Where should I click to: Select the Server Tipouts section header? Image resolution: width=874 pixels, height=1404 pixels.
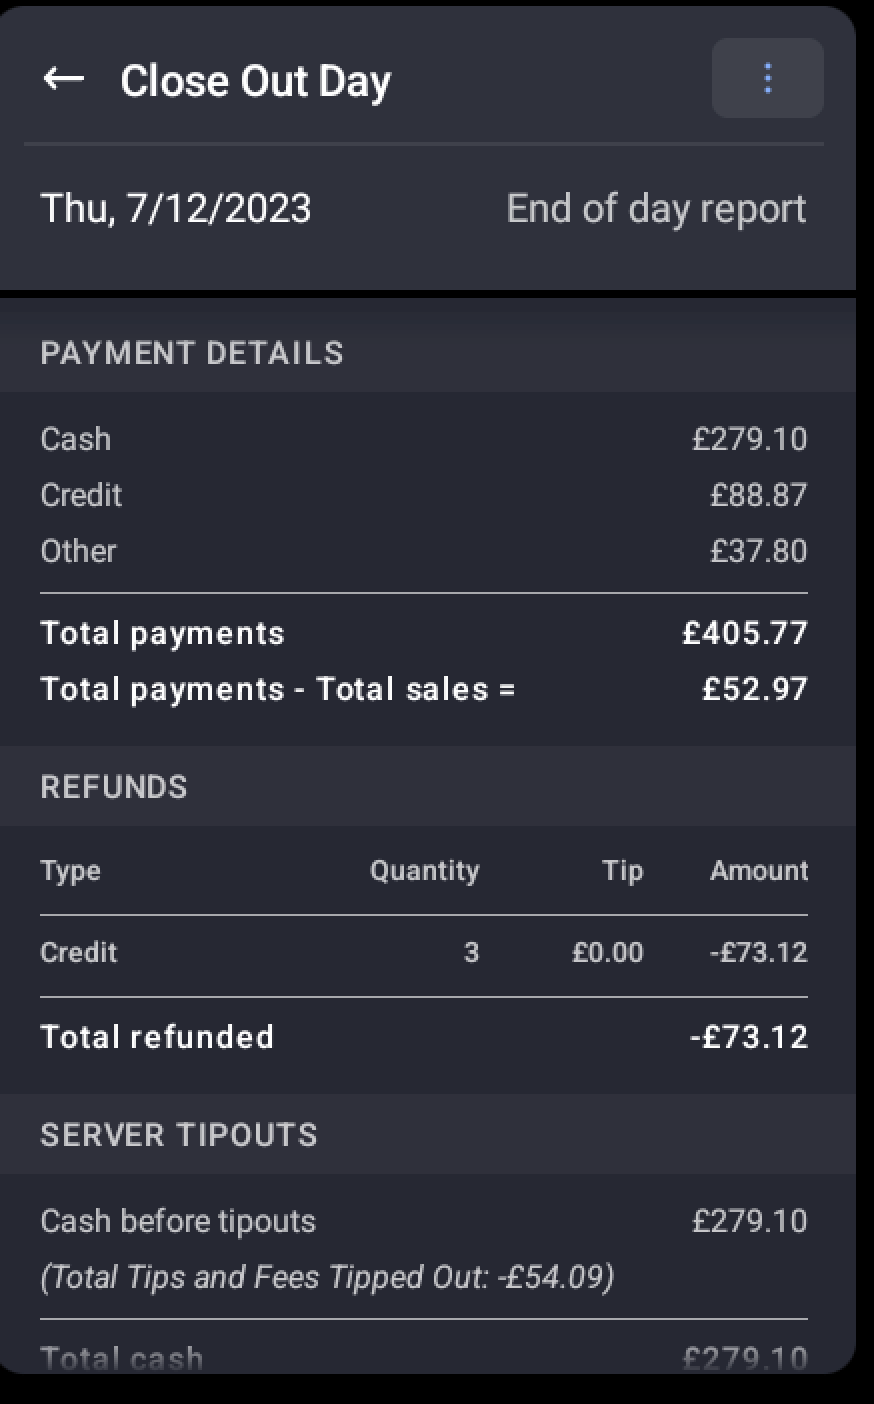click(x=179, y=1135)
